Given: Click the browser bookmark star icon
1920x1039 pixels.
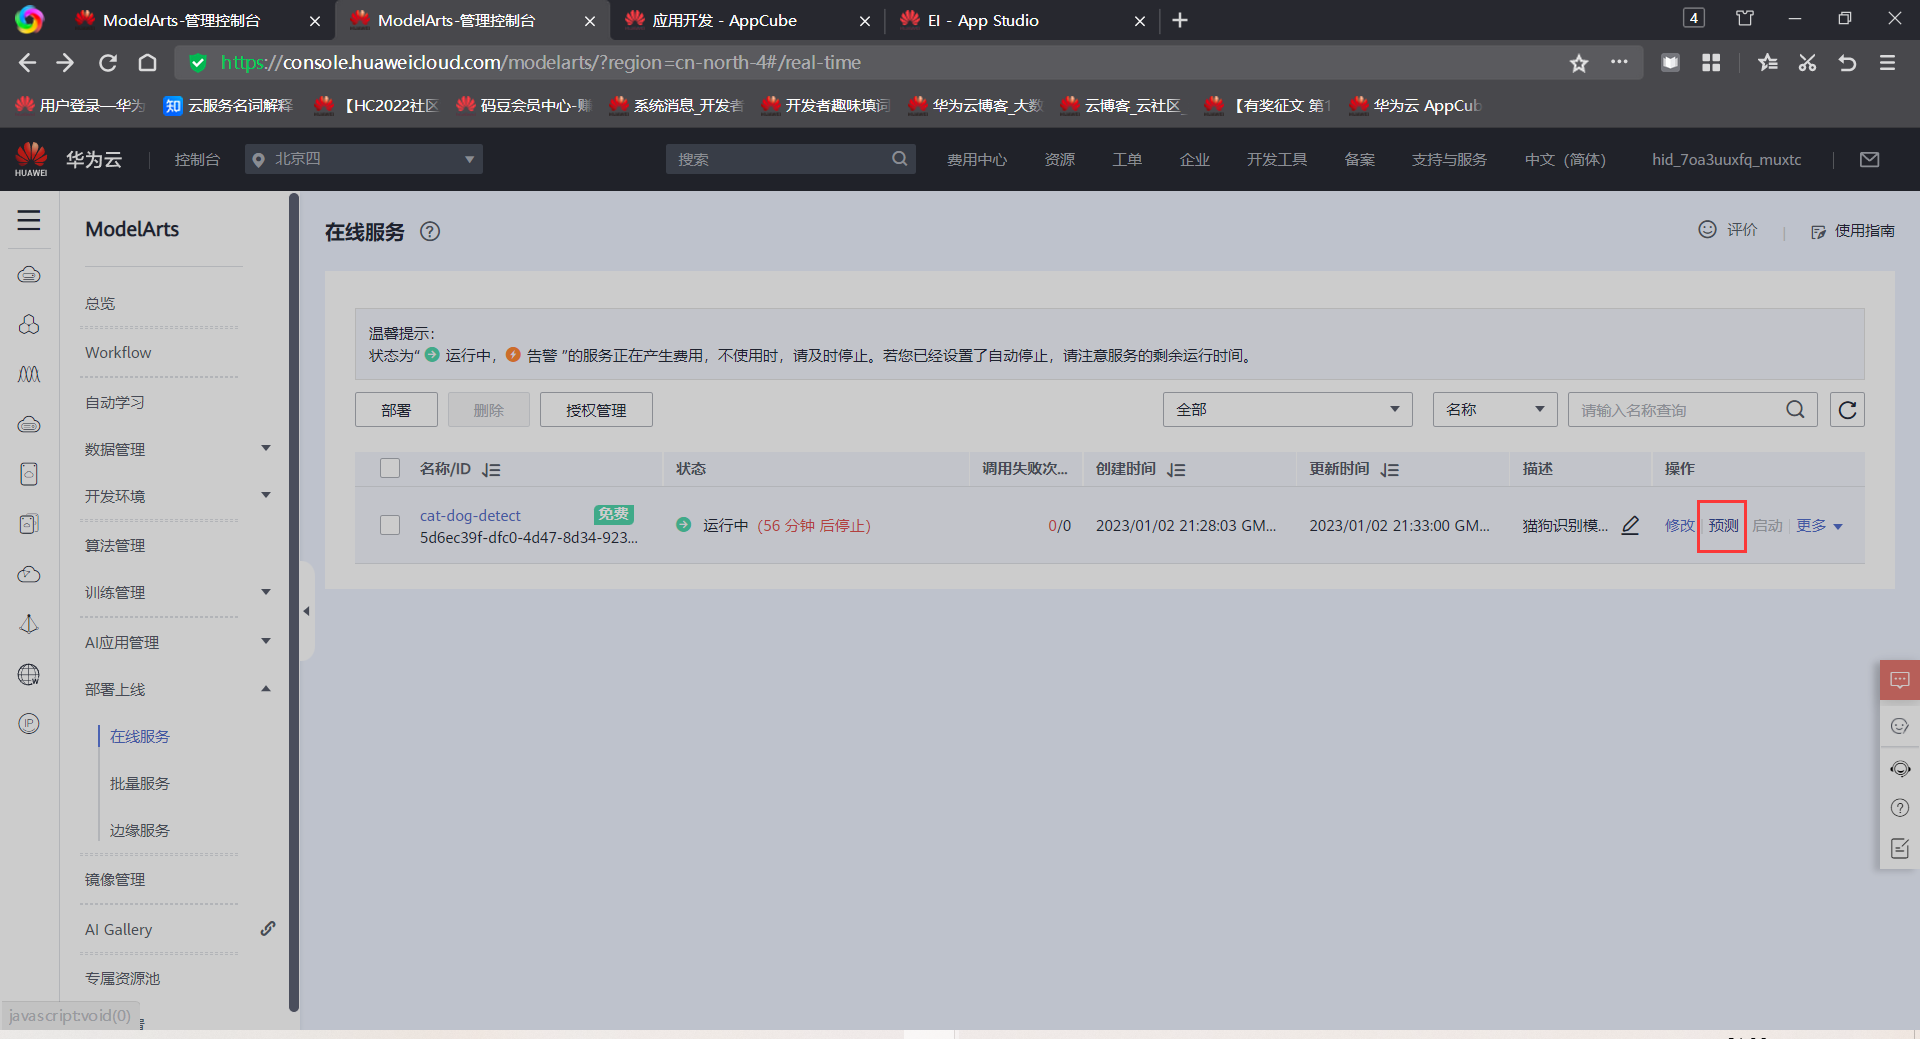Looking at the screenshot, I should pyautogui.click(x=1579, y=64).
